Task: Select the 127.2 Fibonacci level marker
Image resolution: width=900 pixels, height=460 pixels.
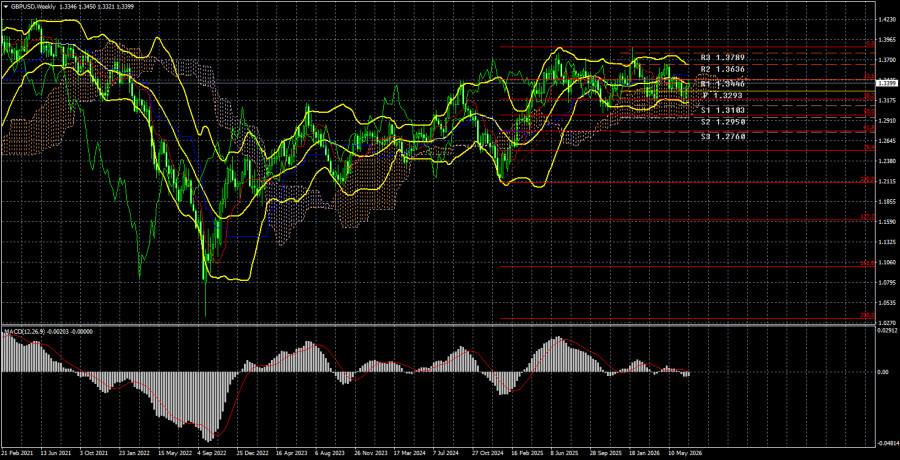Action: point(867,217)
